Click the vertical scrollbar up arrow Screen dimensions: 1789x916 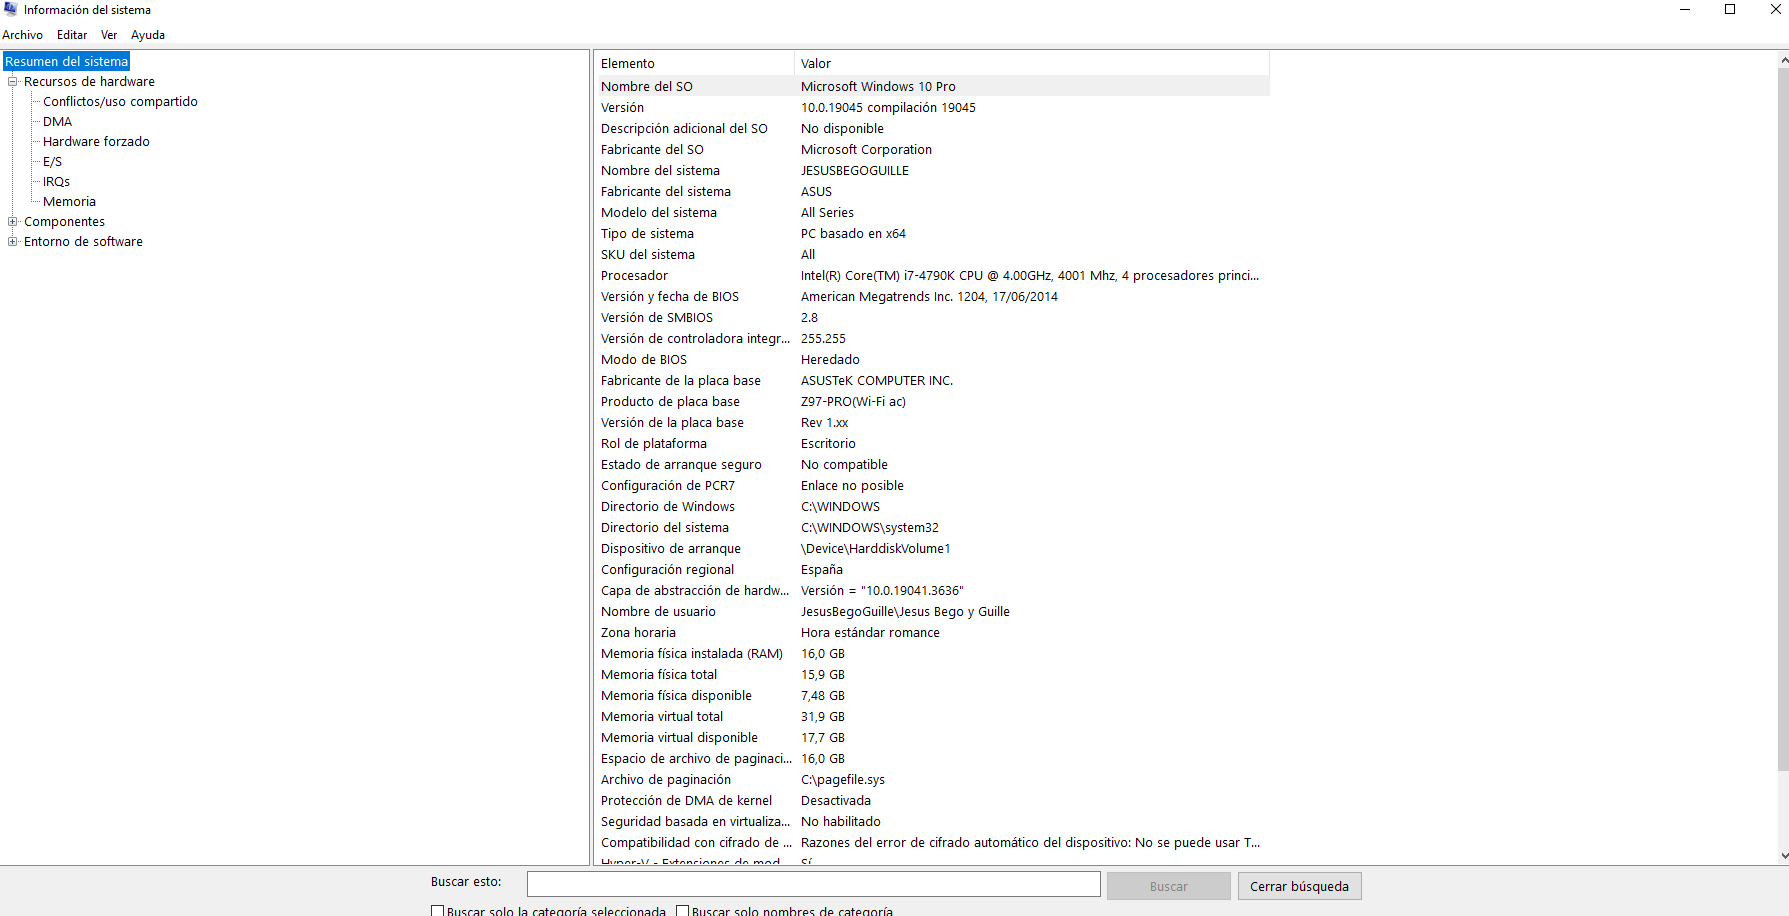tap(1783, 60)
